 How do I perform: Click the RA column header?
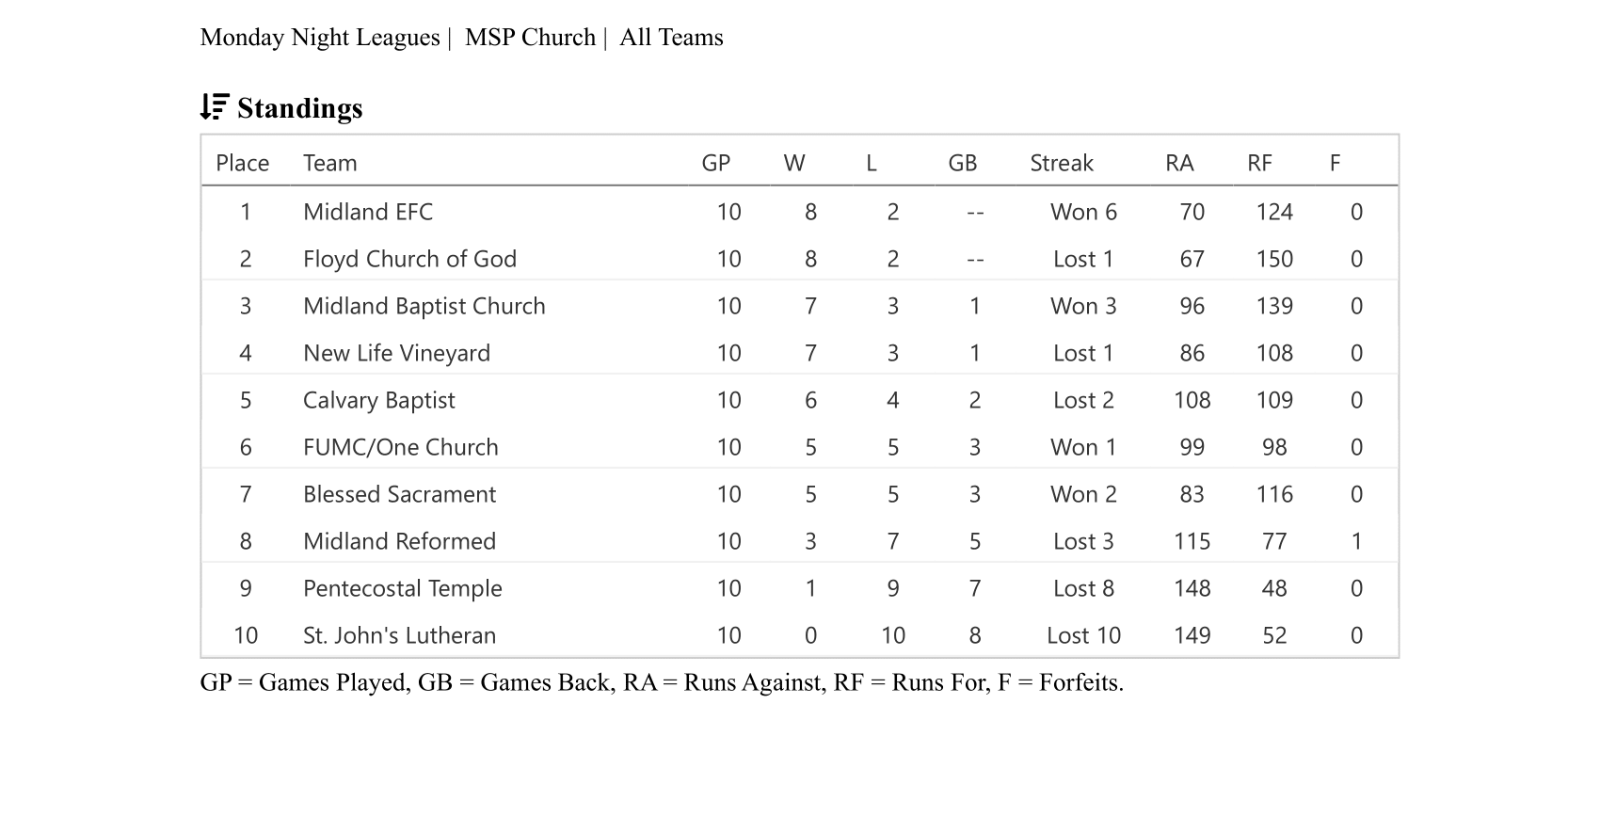(1179, 163)
